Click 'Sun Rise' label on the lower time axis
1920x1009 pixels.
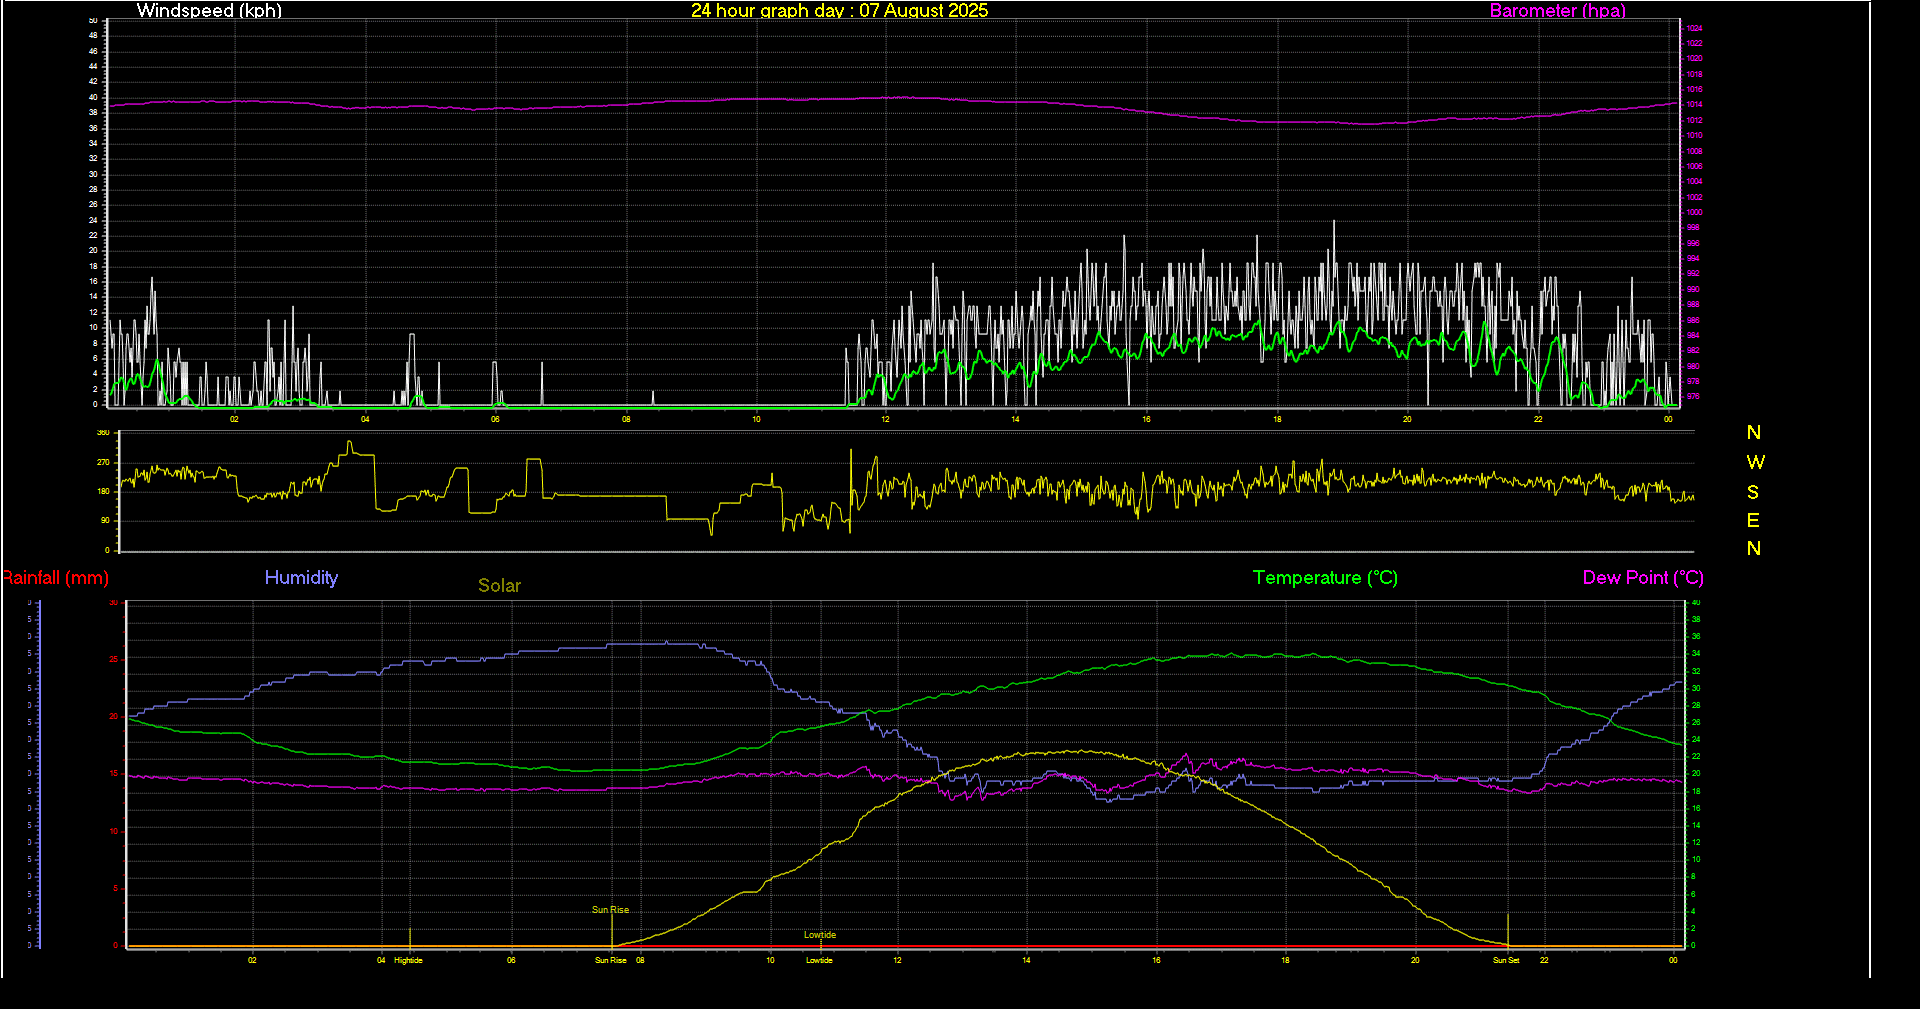(x=610, y=960)
